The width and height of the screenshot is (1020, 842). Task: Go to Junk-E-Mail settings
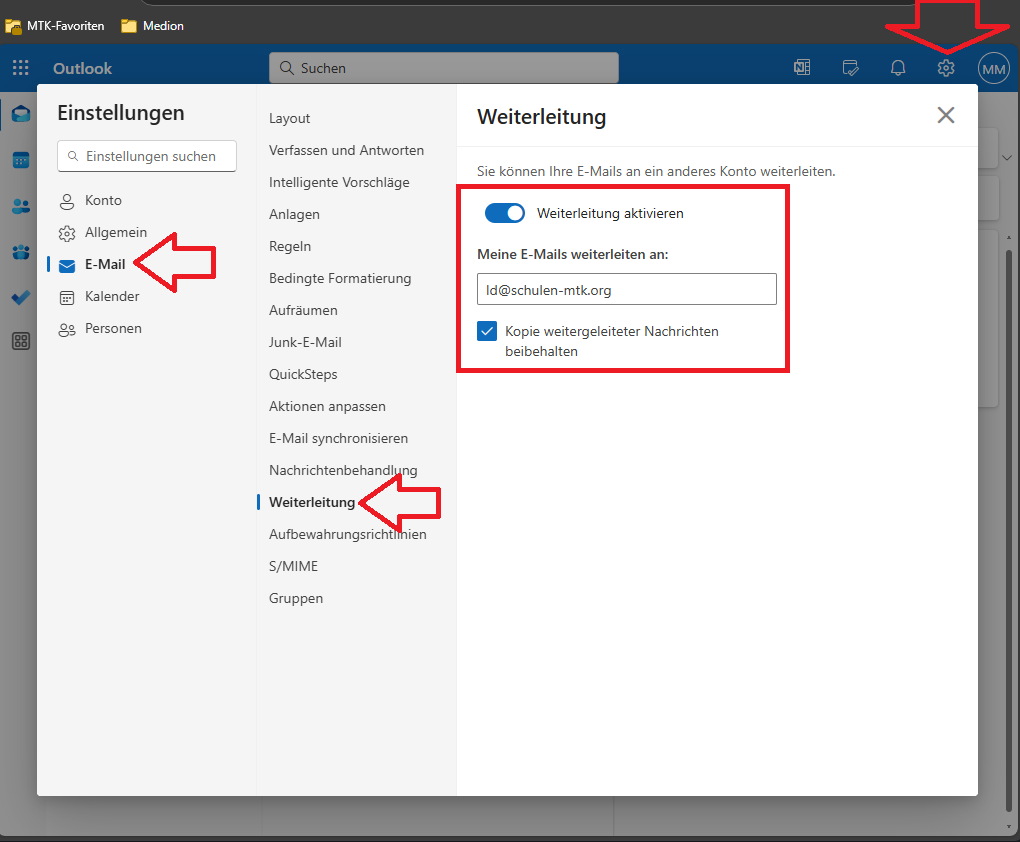(x=305, y=342)
